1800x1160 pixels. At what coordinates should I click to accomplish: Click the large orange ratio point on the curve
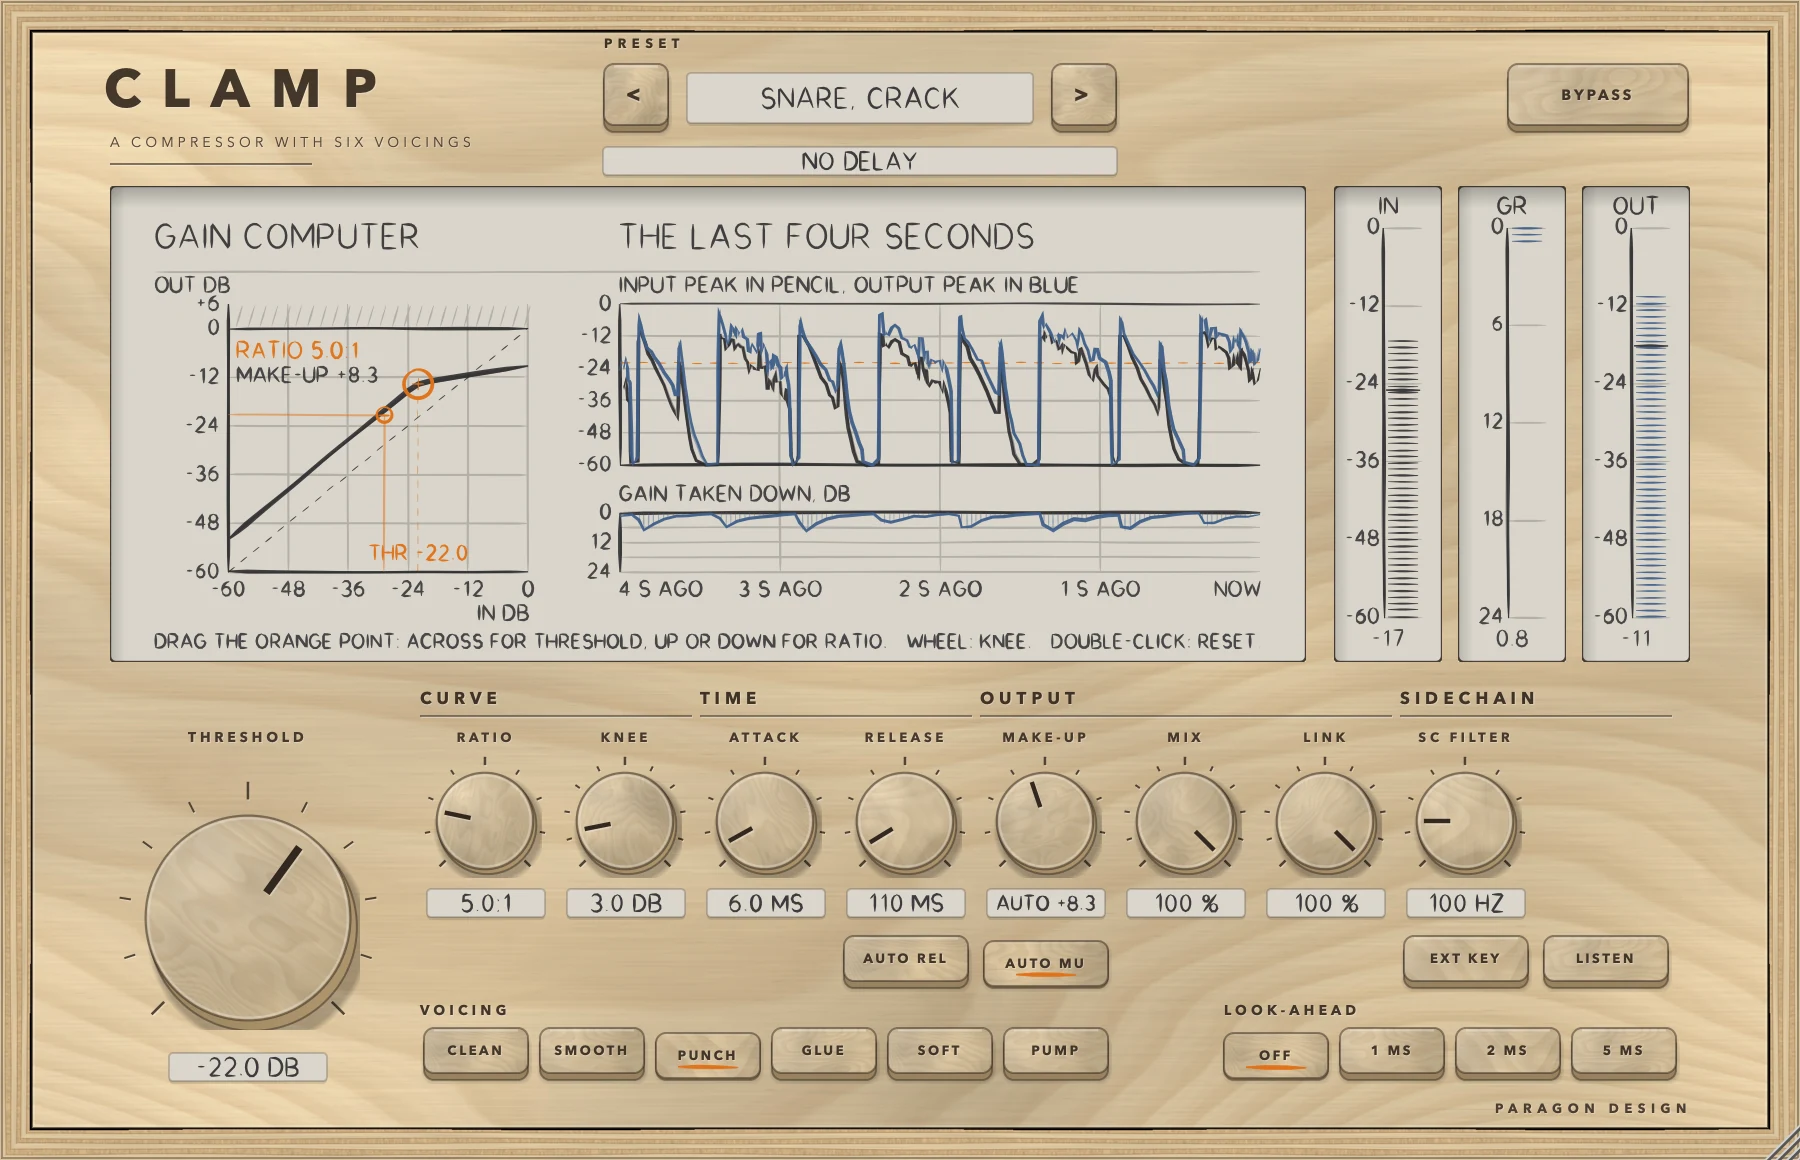click(x=418, y=384)
